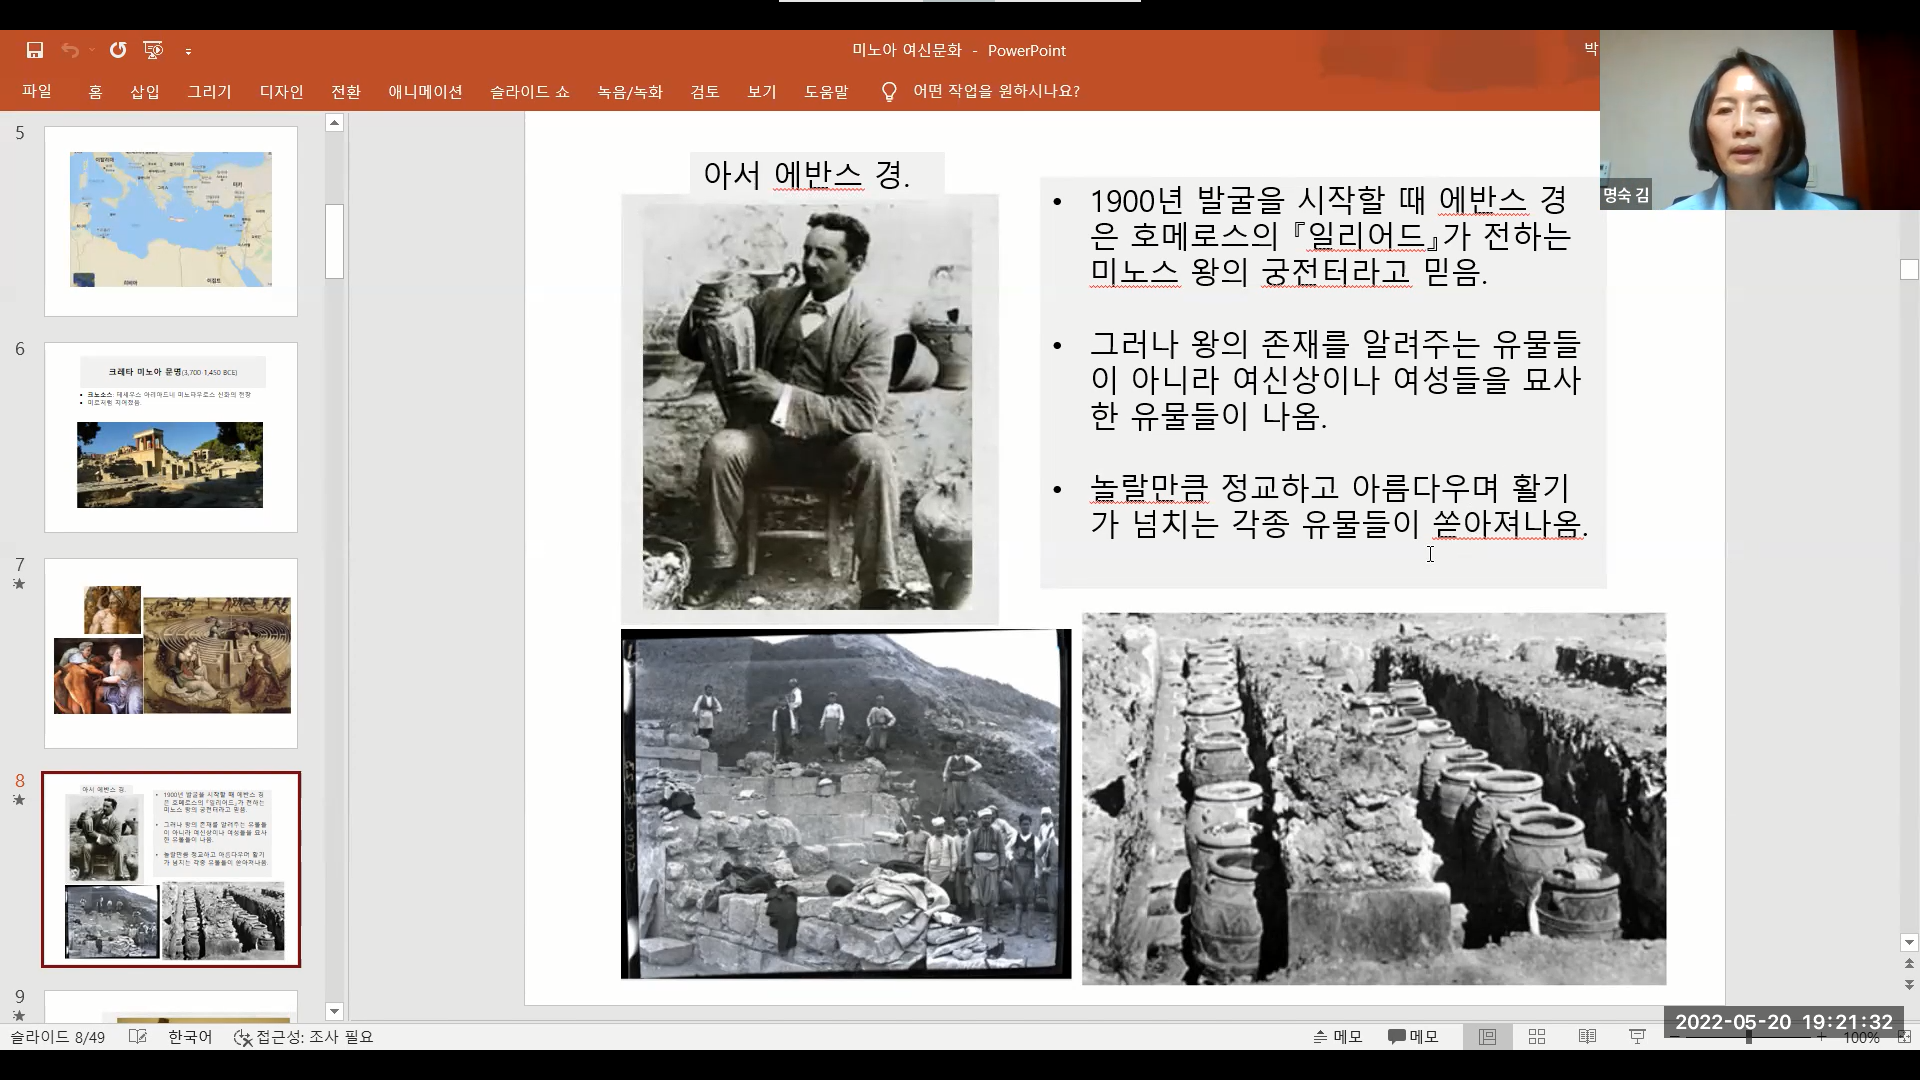The height and width of the screenshot is (1080, 1920).
Task: Click the '슬라이드 8/49' status indicator
Action: pyautogui.click(x=58, y=1037)
